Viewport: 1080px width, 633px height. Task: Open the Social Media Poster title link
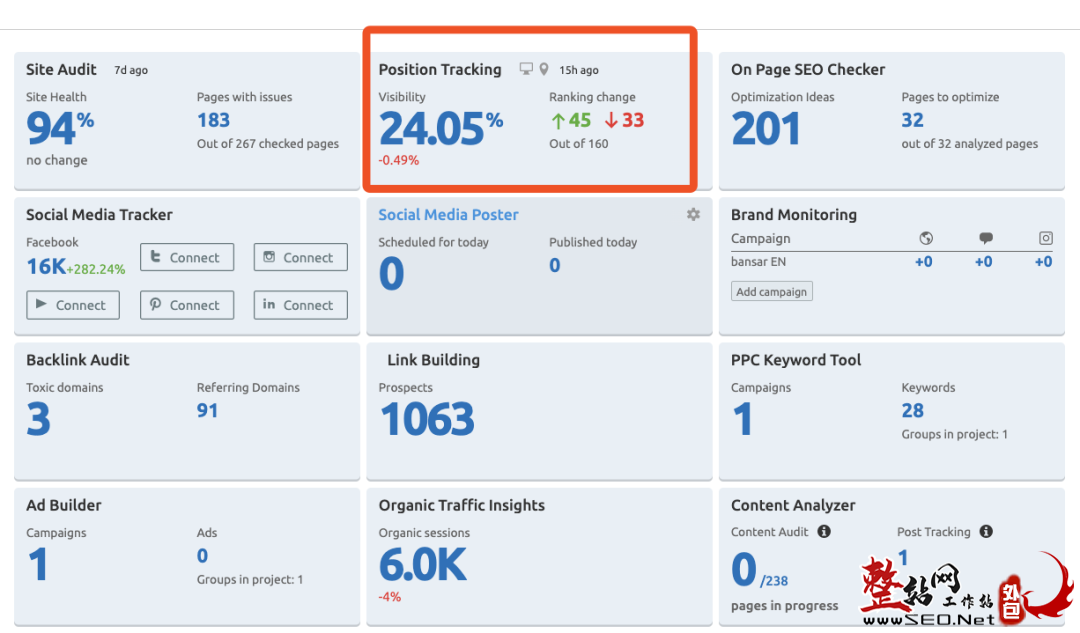(448, 214)
